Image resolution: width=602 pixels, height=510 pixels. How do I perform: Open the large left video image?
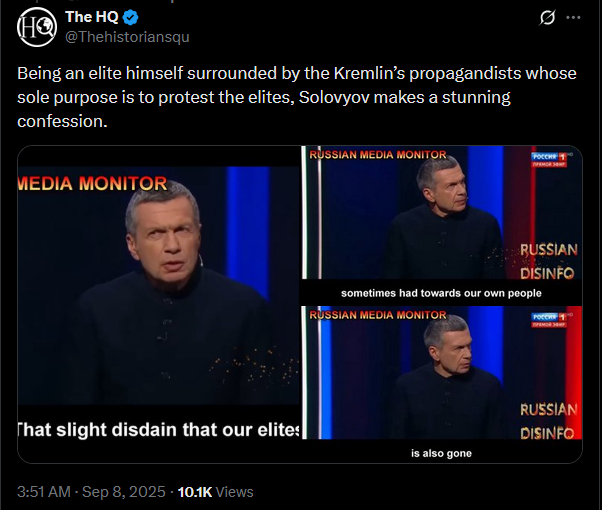pyautogui.click(x=158, y=300)
